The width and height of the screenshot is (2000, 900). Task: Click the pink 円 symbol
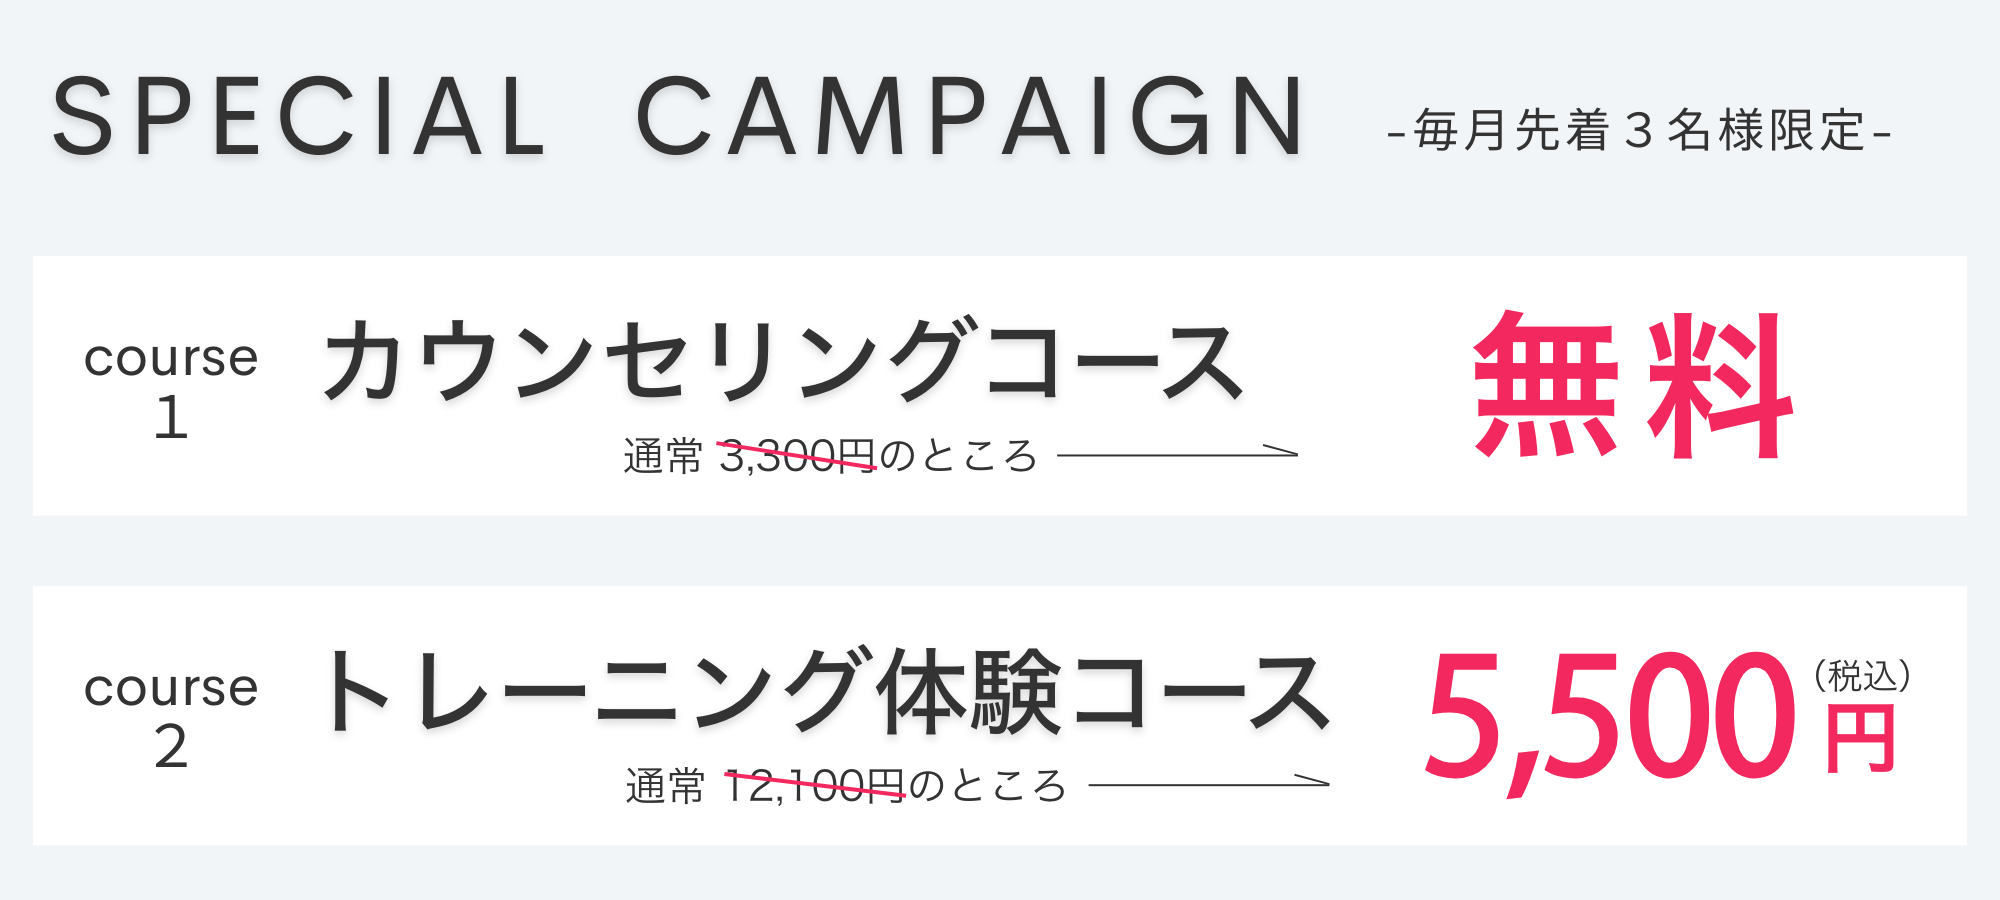tap(1861, 740)
